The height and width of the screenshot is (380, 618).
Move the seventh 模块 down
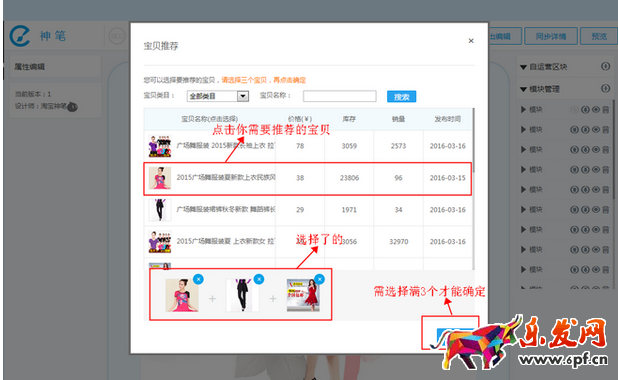[x=585, y=229]
